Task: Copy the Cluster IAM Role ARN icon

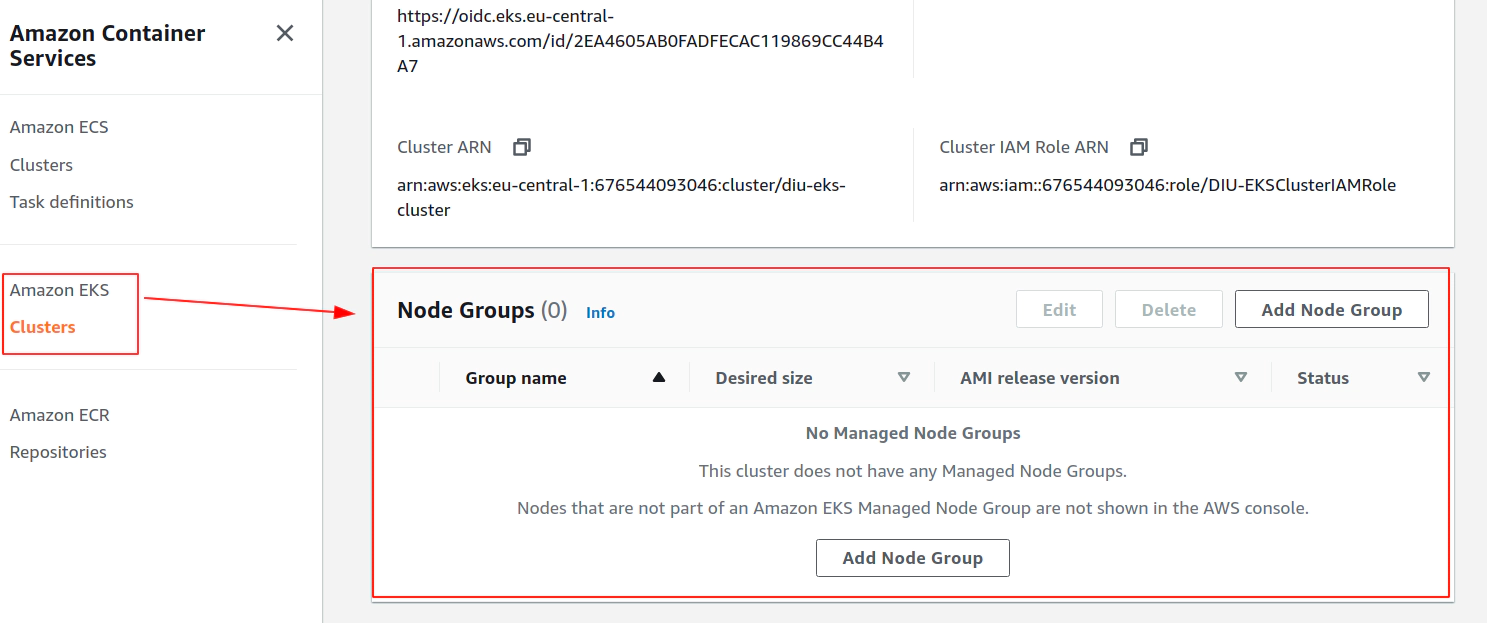Action: [1139, 147]
